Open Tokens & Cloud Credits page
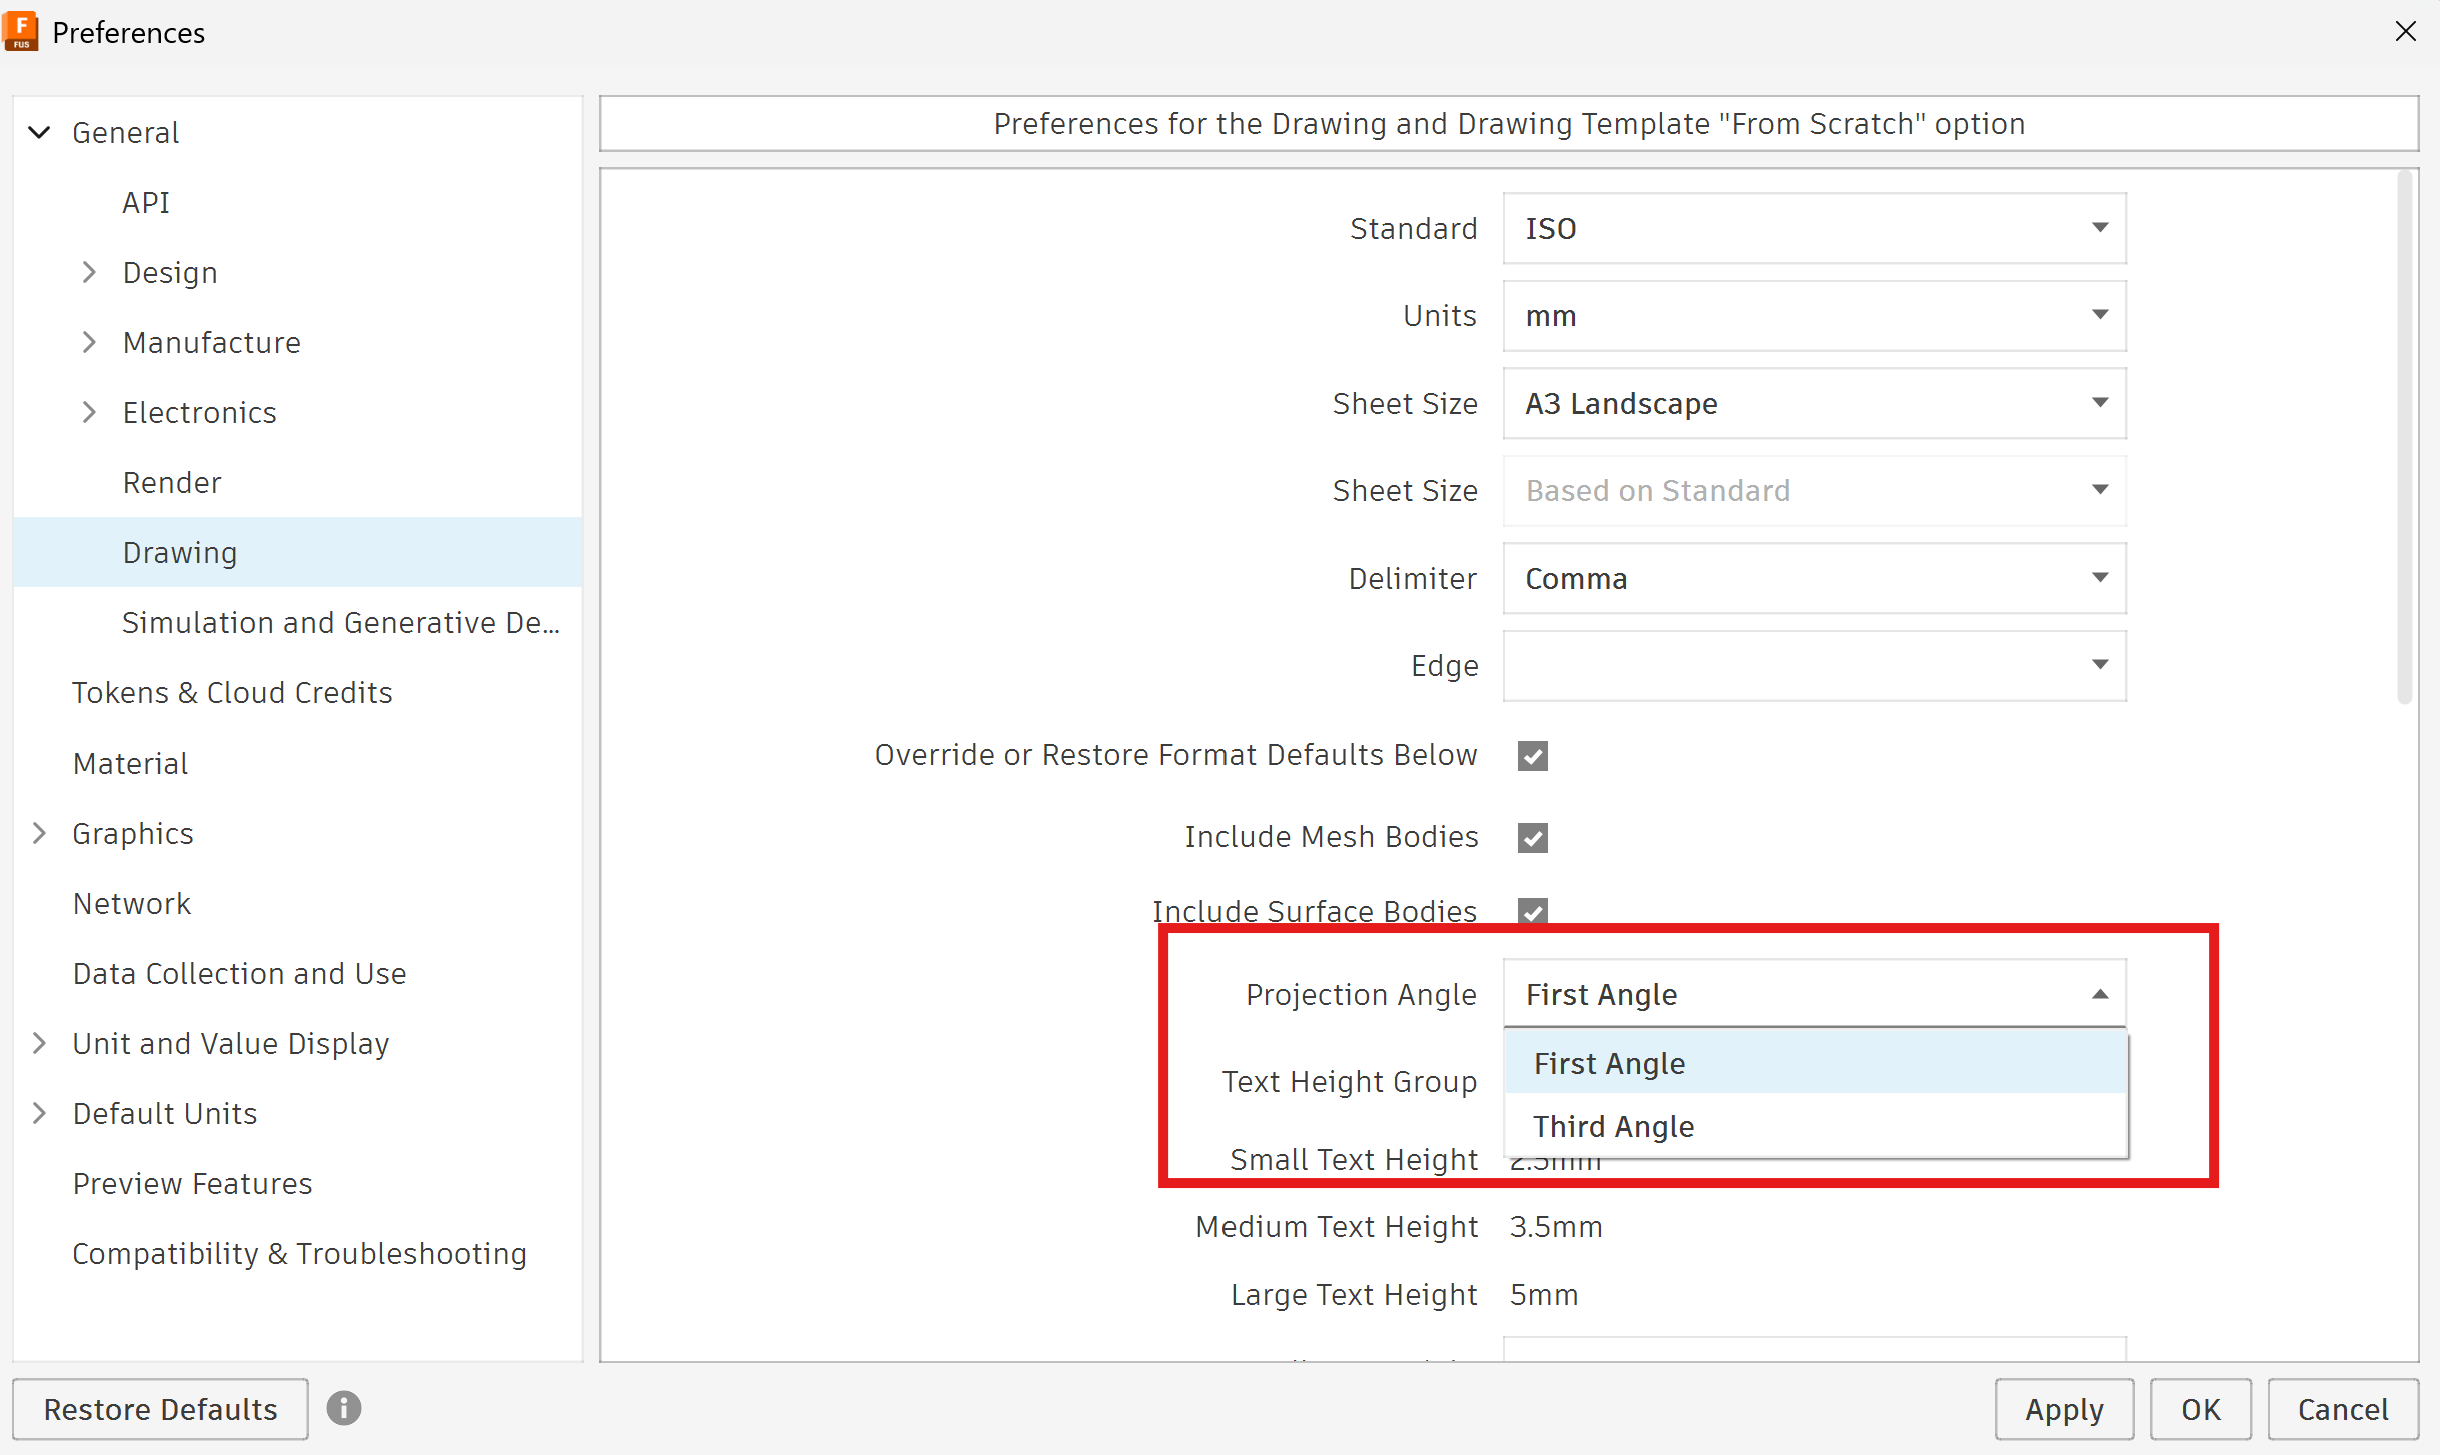 (232, 692)
